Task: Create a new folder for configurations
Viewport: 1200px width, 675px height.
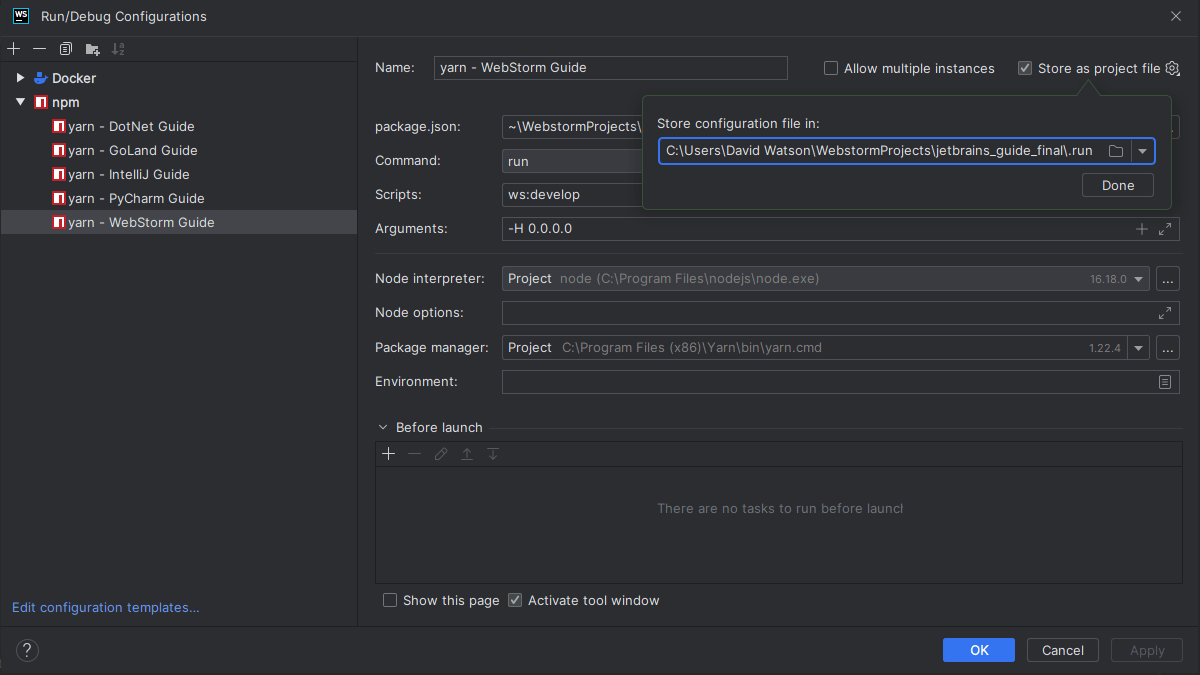Action: click(x=91, y=48)
